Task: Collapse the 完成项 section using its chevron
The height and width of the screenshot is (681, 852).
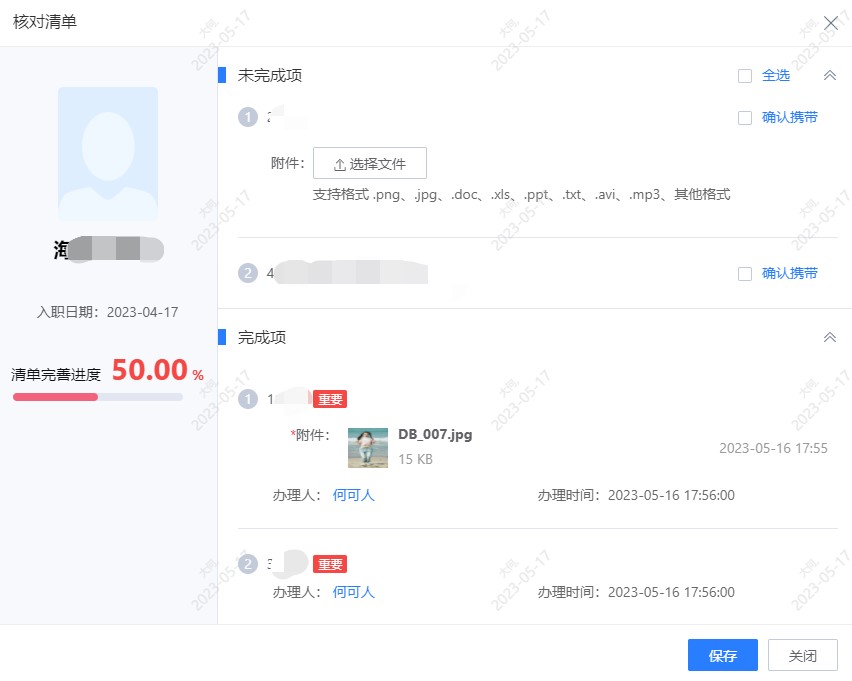Action: pos(830,337)
